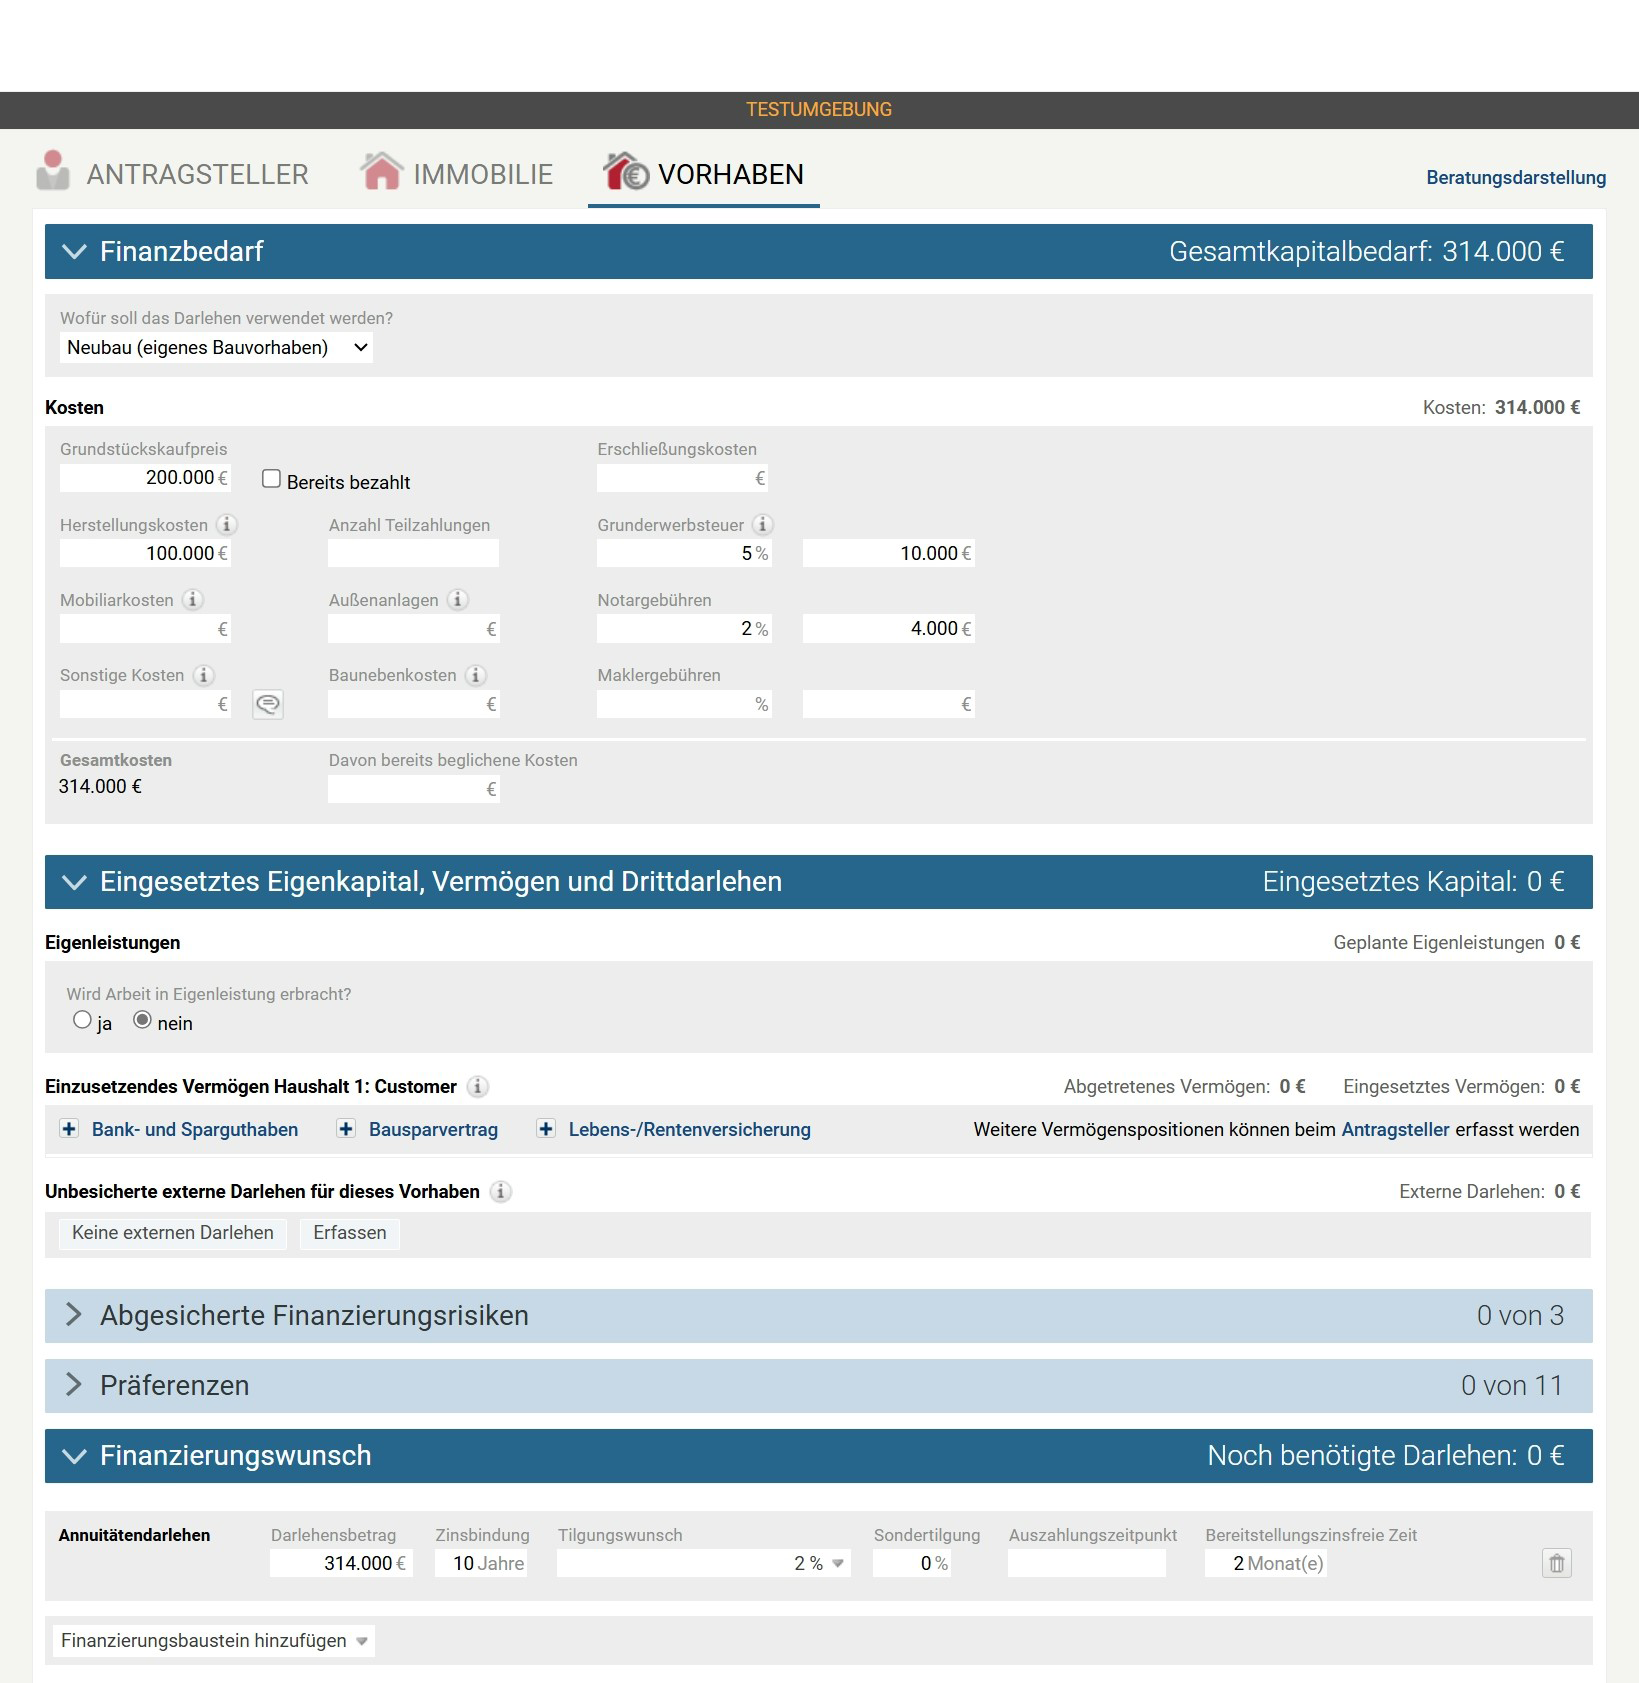Click trash icon to delete Annuitätendarlehen
The height and width of the screenshot is (1683, 1639).
pos(1556,1563)
